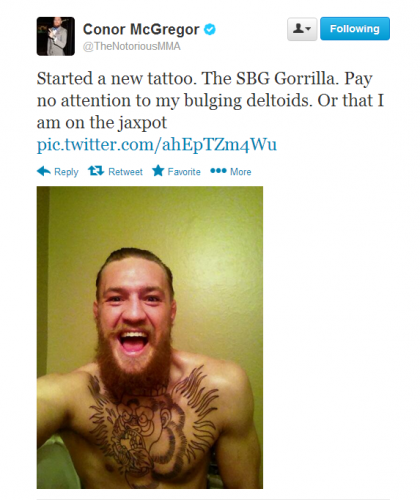Click the three-dots More icon
The image size is (420, 500).
tap(218, 171)
